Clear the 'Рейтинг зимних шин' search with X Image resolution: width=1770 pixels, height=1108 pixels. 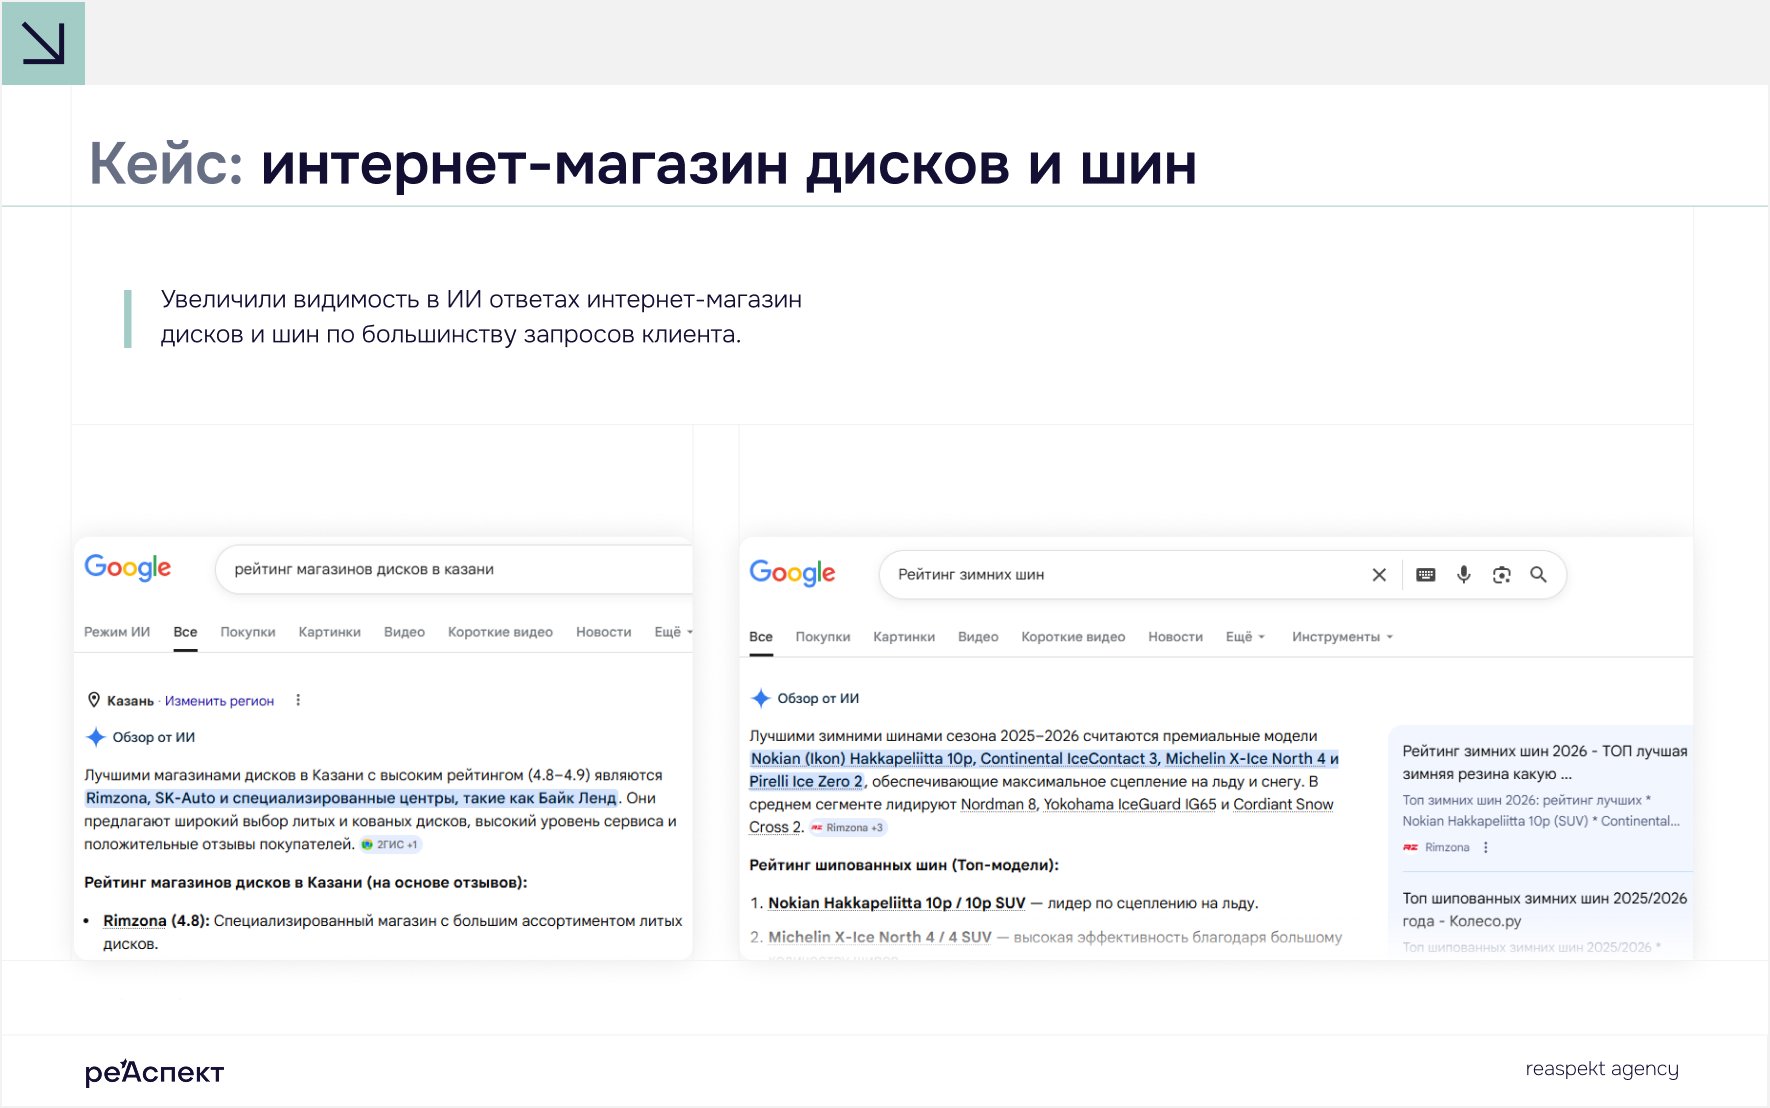click(x=1379, y=575)
